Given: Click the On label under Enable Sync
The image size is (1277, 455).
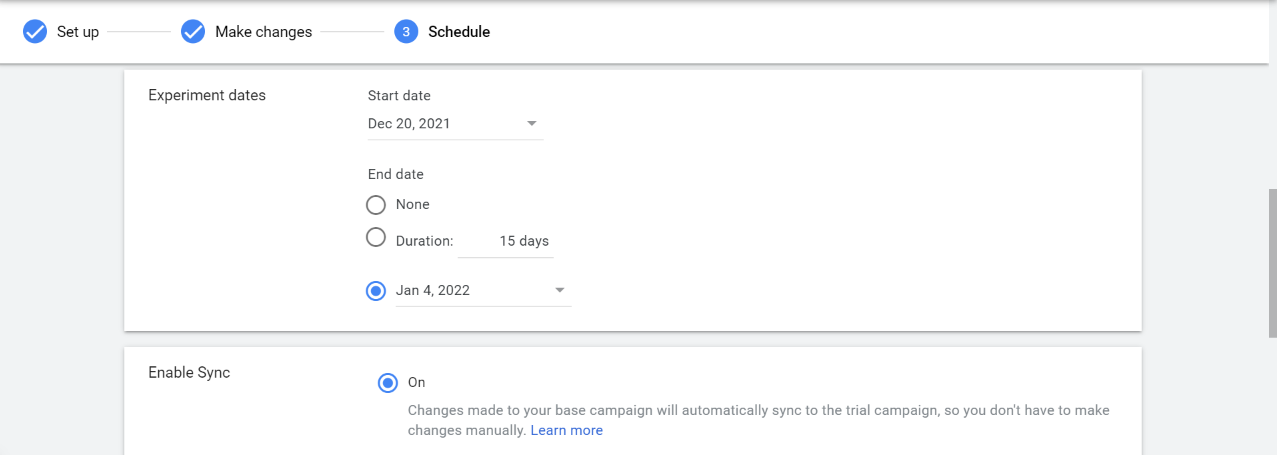Looking at the screenshot, I should coord(417,383).
